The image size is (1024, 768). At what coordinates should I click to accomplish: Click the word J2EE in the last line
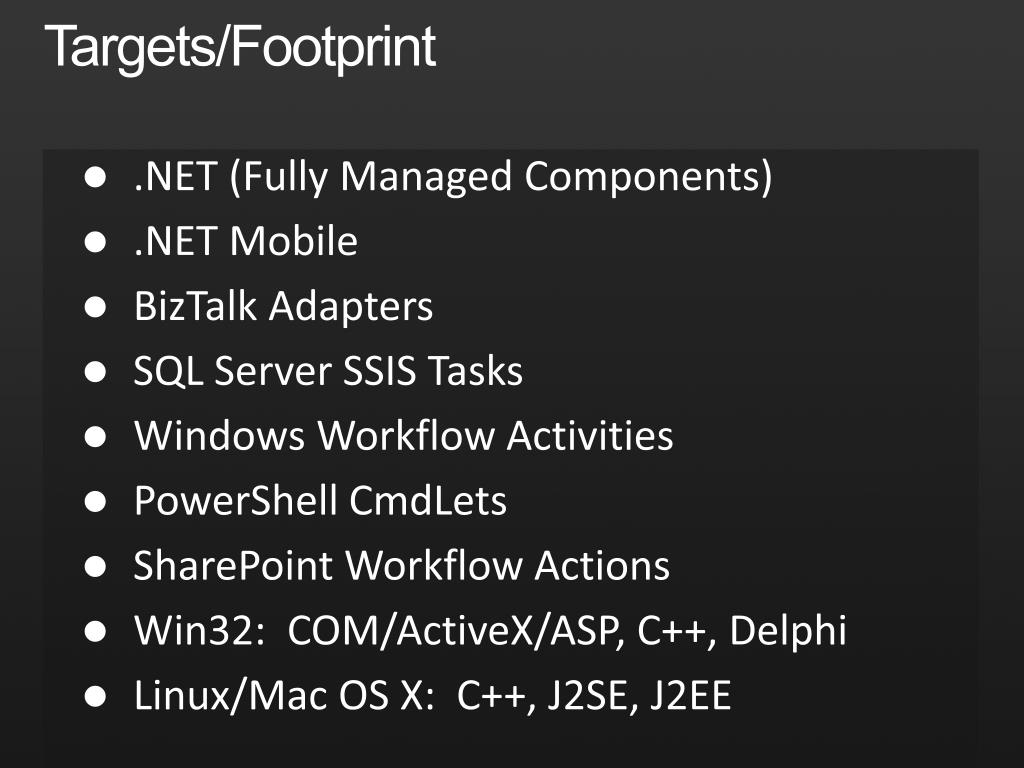pyautogui.click(x=690, y=696)
